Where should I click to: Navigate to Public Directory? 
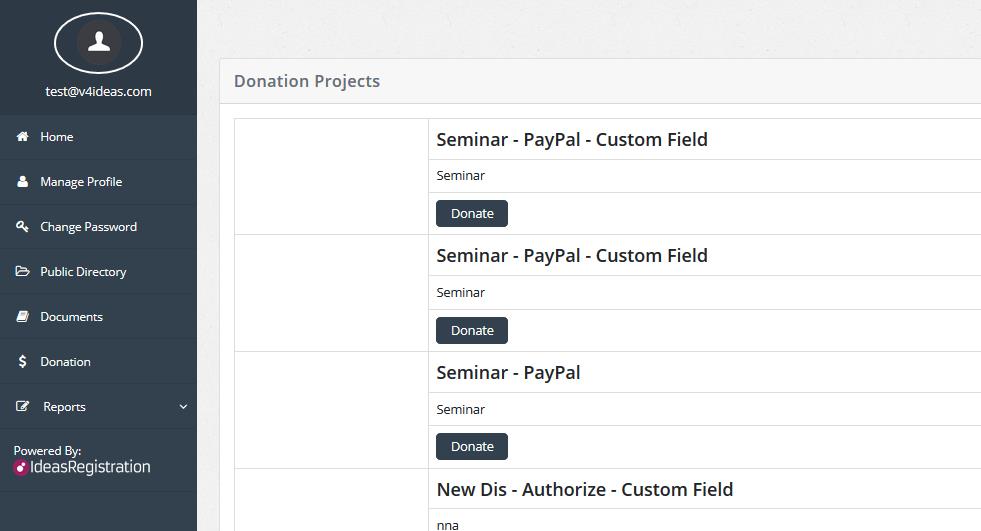tap(83, 272)
